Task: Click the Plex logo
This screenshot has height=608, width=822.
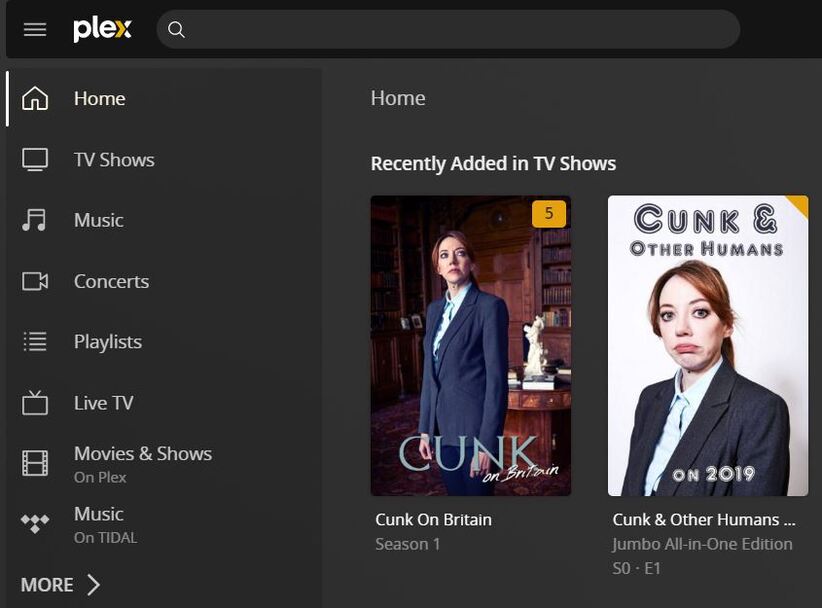Action: pos(102,29)
